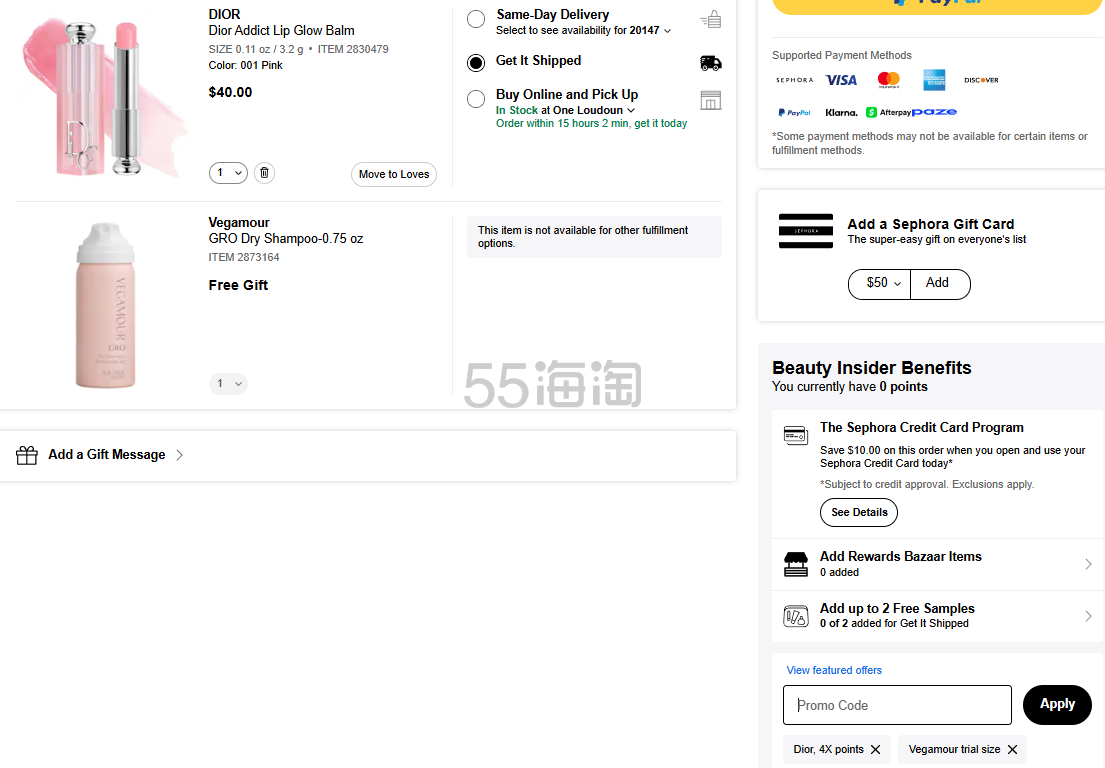Image resolution: width=1105 pixels, height=768 pixels.
Task: Choose the Buy Online and Pick Up radio option
Action: click(x=476, y=99)
